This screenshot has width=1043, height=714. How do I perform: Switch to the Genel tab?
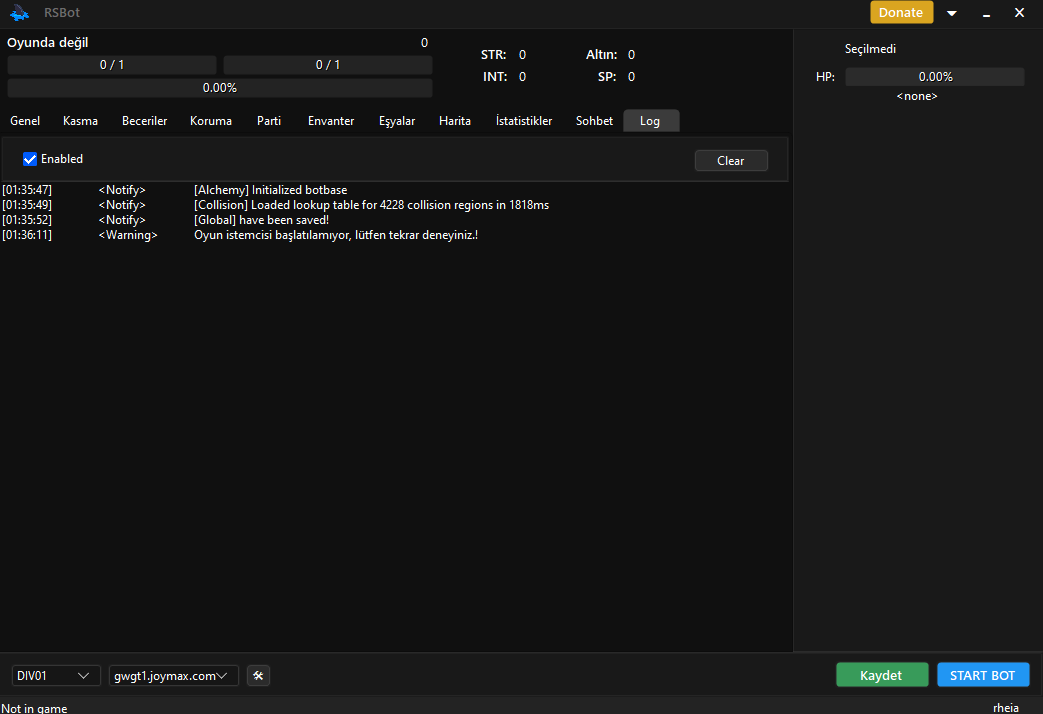tap(24, 120)
